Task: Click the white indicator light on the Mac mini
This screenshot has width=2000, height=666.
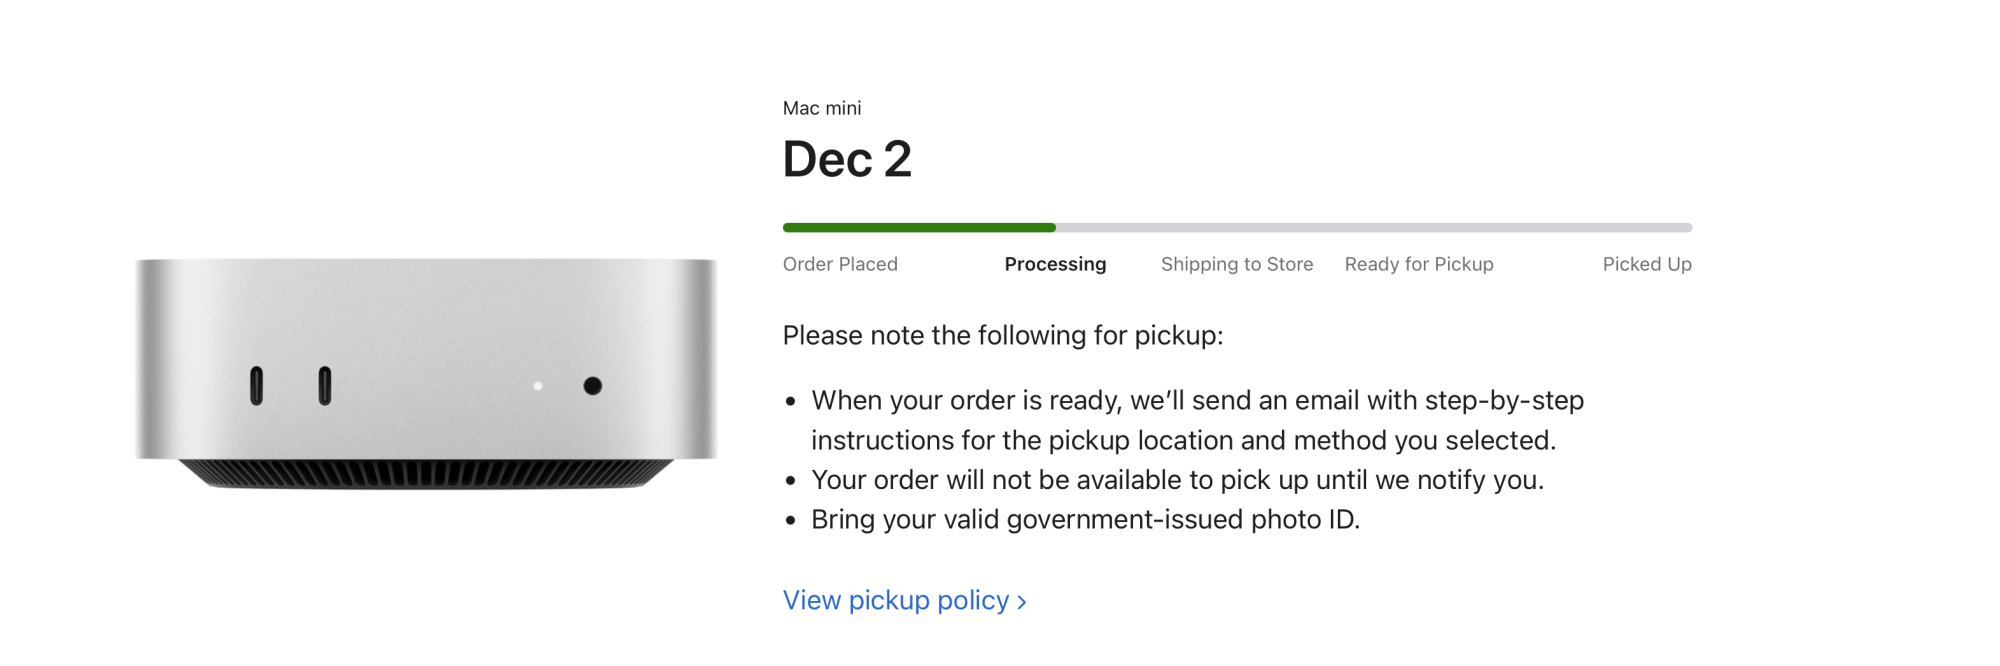Action: pos(538,386)
